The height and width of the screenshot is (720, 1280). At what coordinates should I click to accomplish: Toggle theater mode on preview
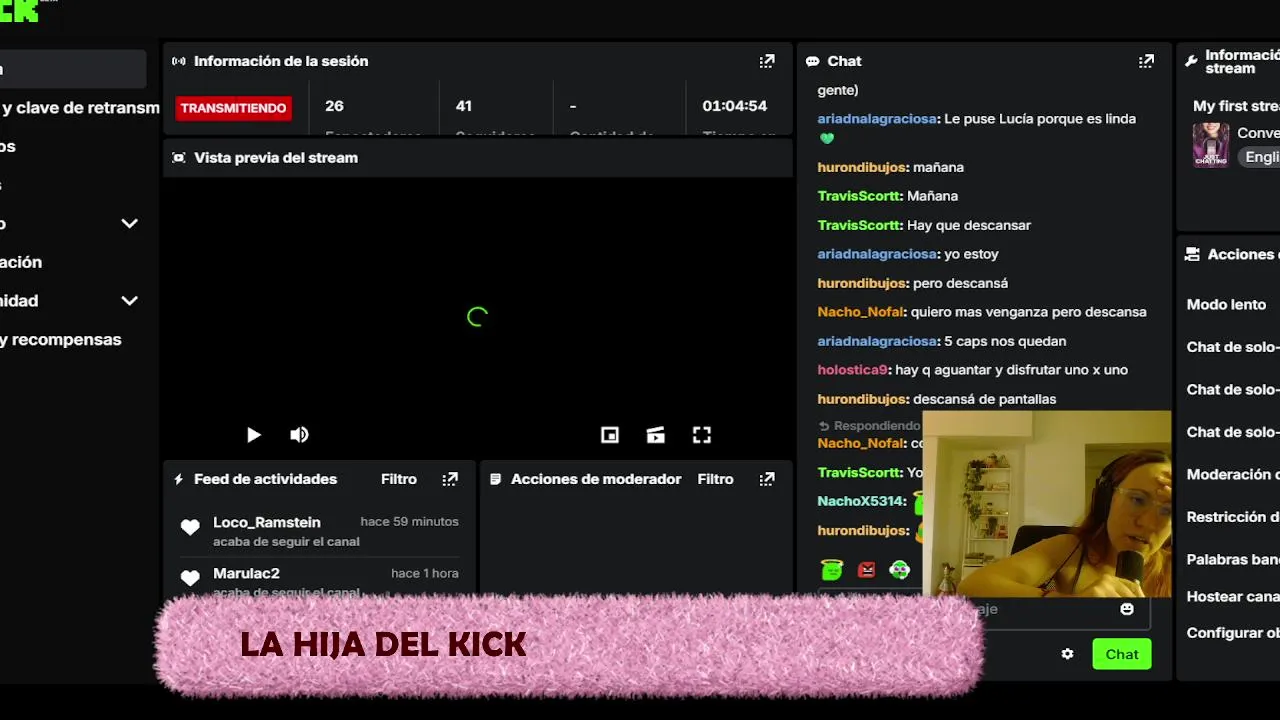point(656,435)
